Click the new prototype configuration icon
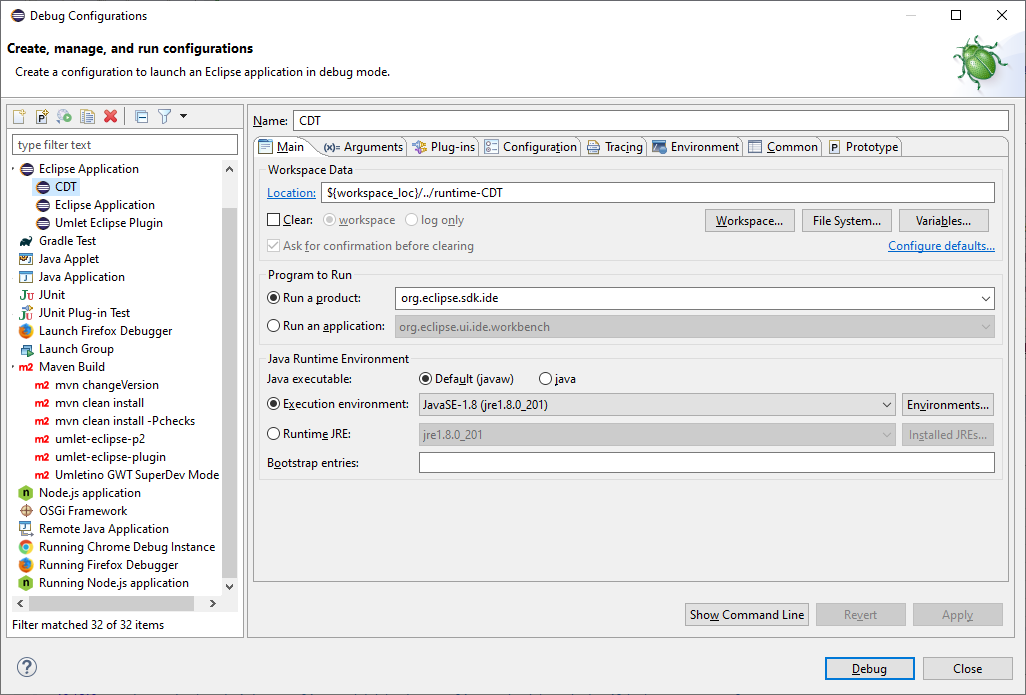 coord(42,116)
